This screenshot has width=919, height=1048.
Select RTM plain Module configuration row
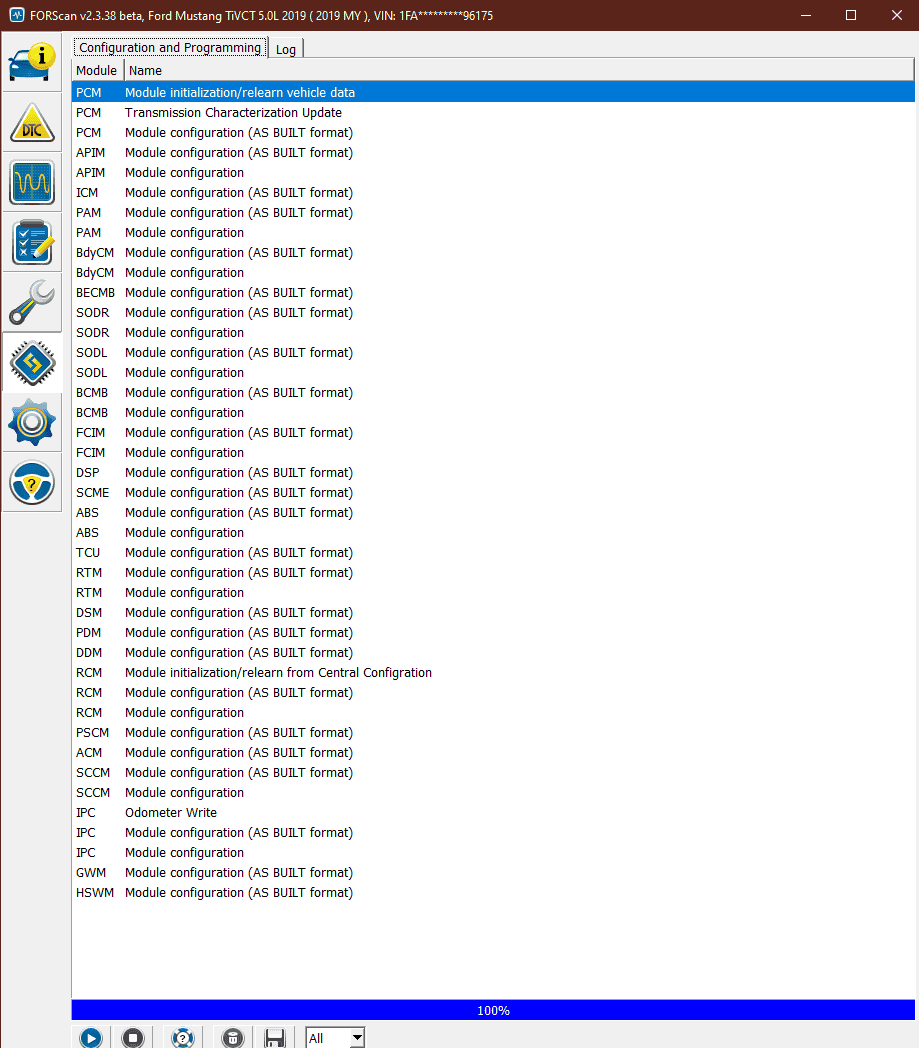tap(493, 592)
